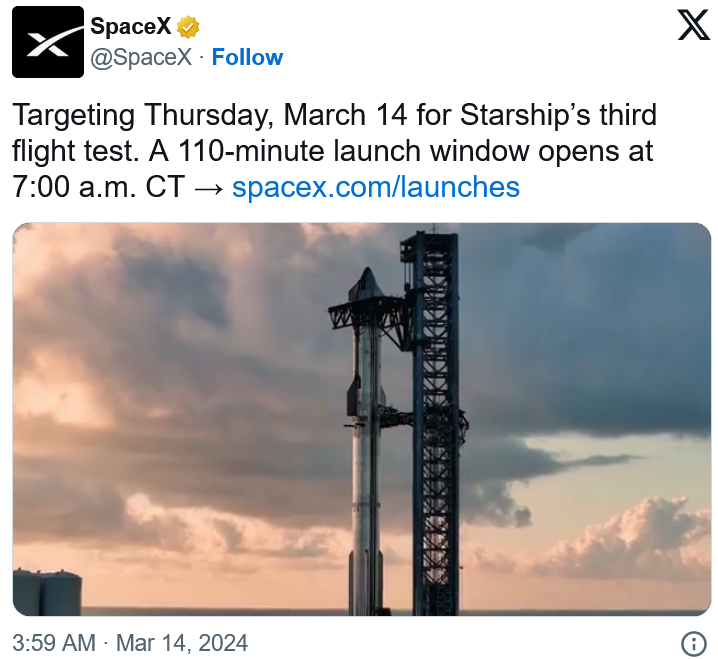This screenshot has width=718, height=659.
Task: Open the Starship launch video thumbnail
Action: point(362,419)
